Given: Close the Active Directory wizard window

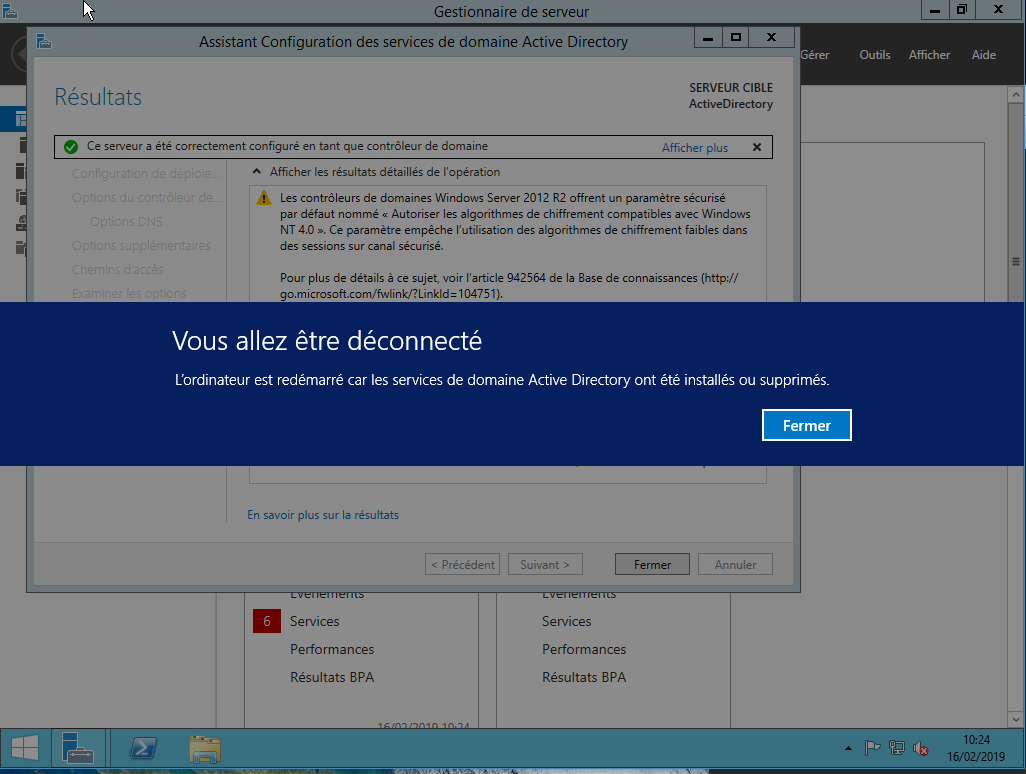Looking at the screenshot, I should (771, 38).
